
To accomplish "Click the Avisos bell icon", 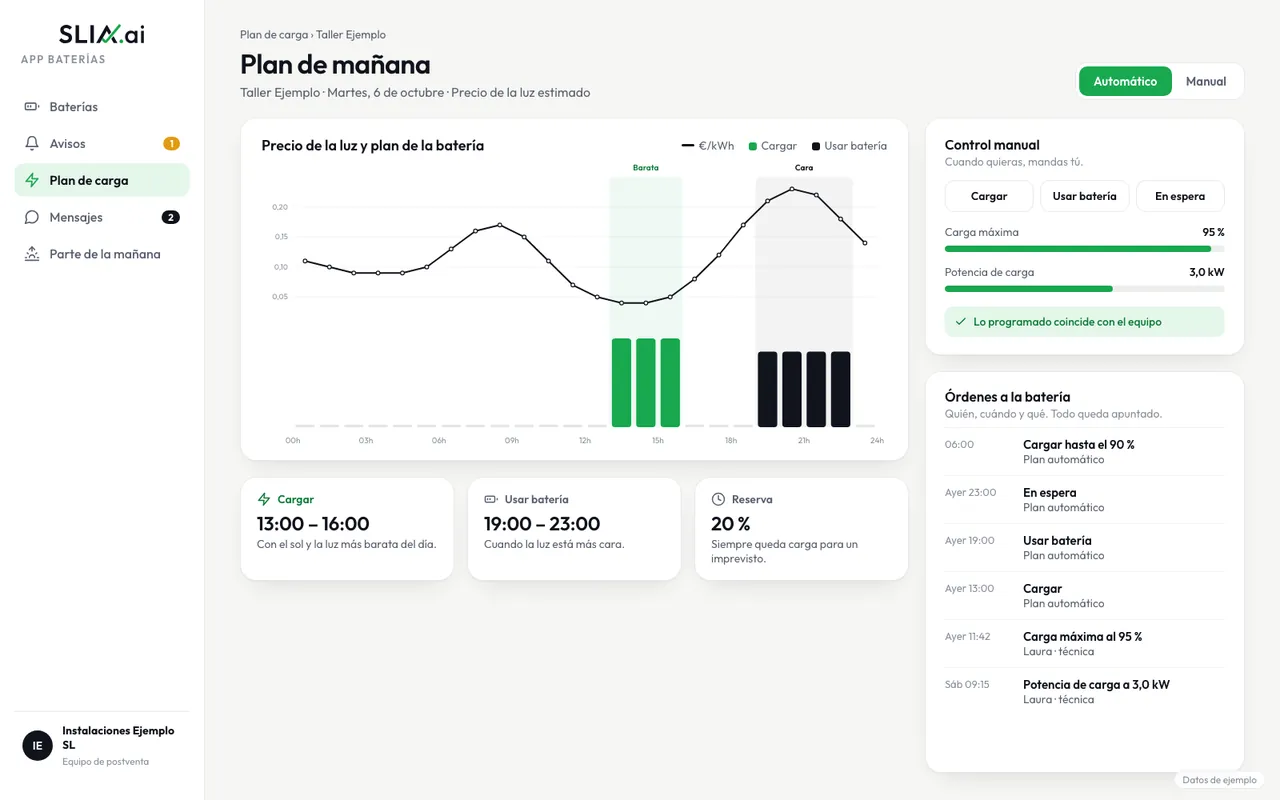I will click(x=32, y=143).
